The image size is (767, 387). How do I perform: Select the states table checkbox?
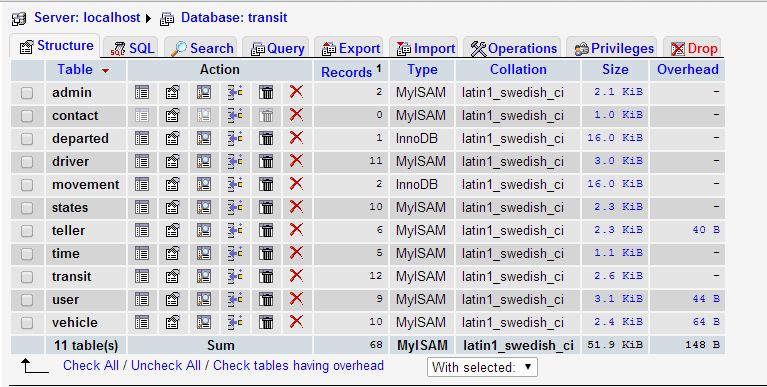(x=27, y=208)
